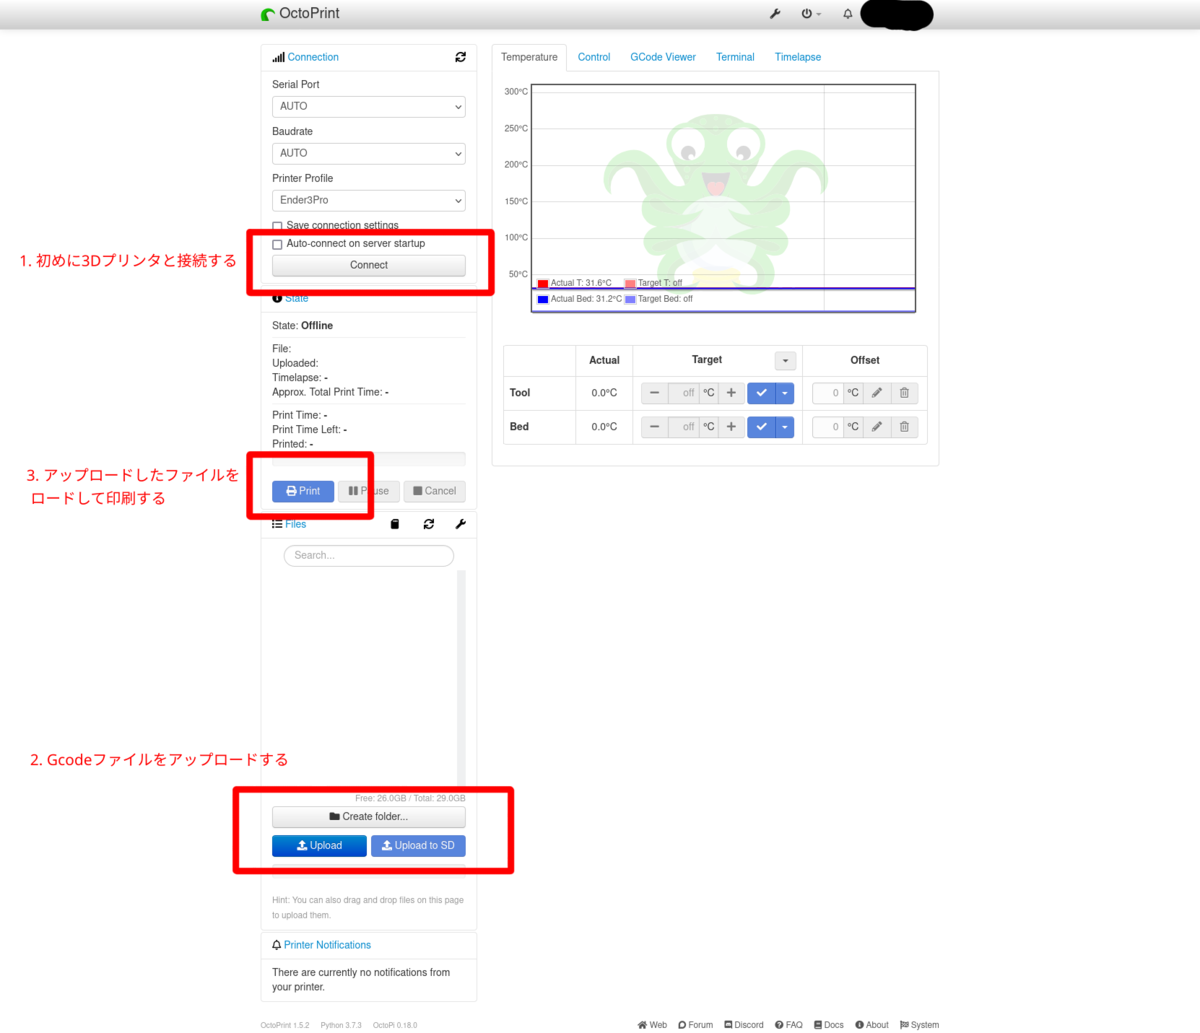
Task: Focus the Tool target temperature field
Action: [x=683, y=393]
